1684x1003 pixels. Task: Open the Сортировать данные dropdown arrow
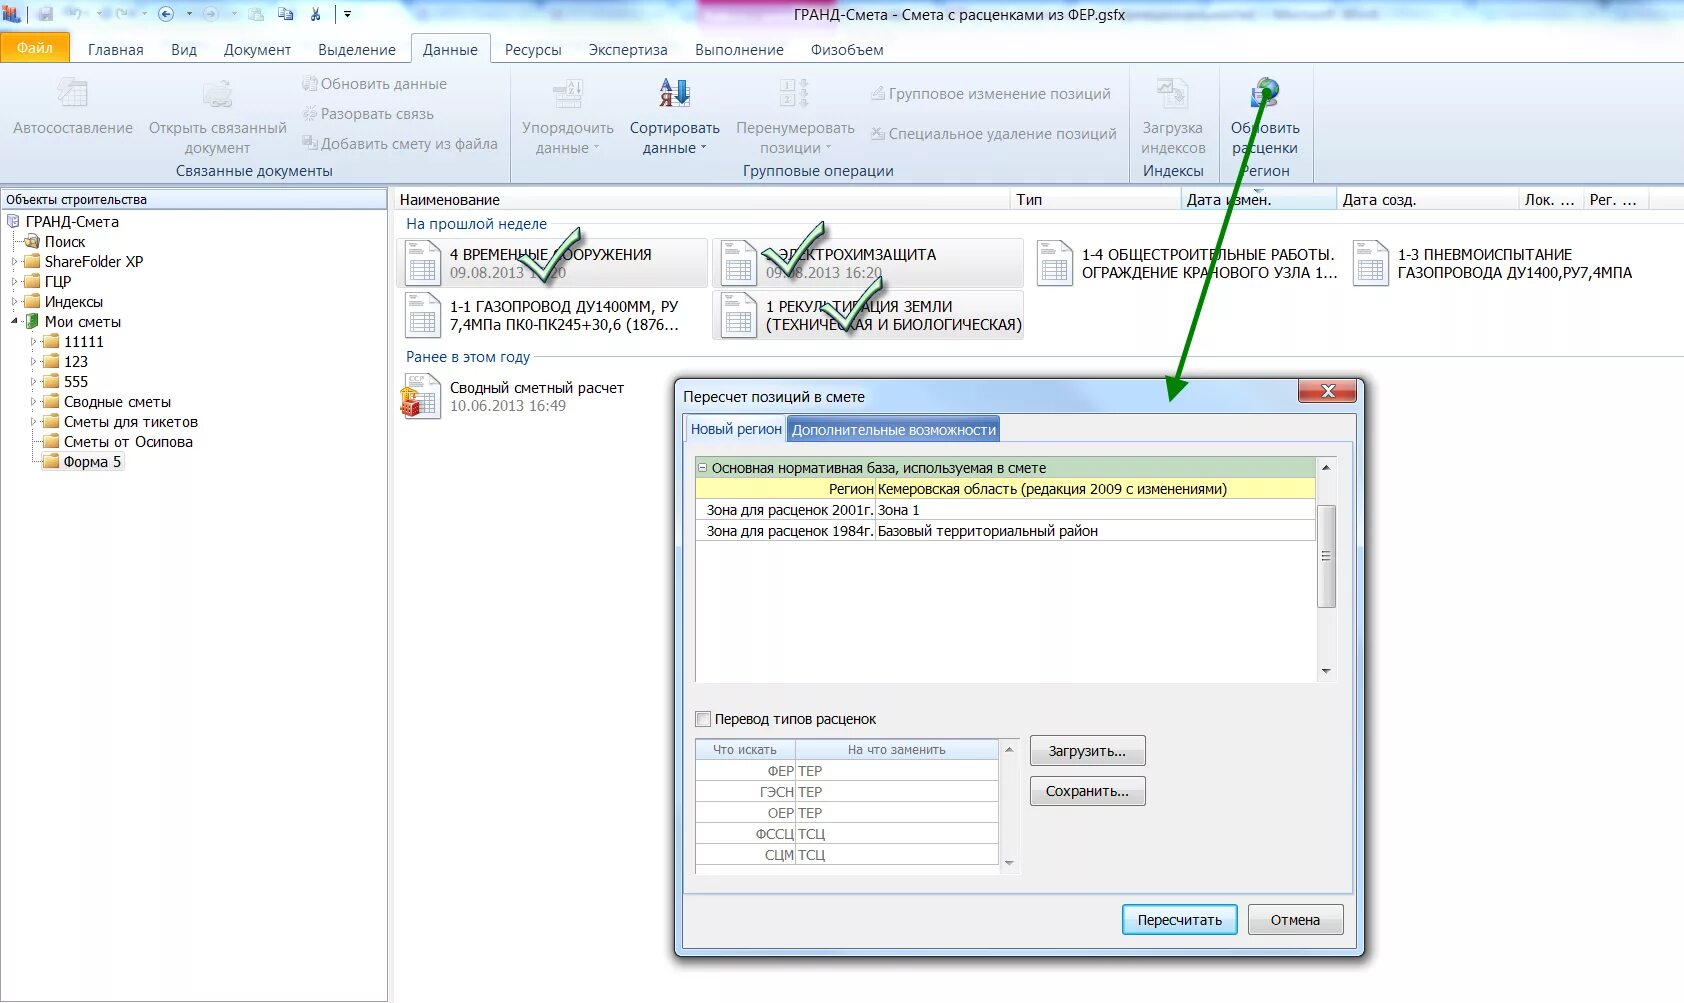coord(703,148)
